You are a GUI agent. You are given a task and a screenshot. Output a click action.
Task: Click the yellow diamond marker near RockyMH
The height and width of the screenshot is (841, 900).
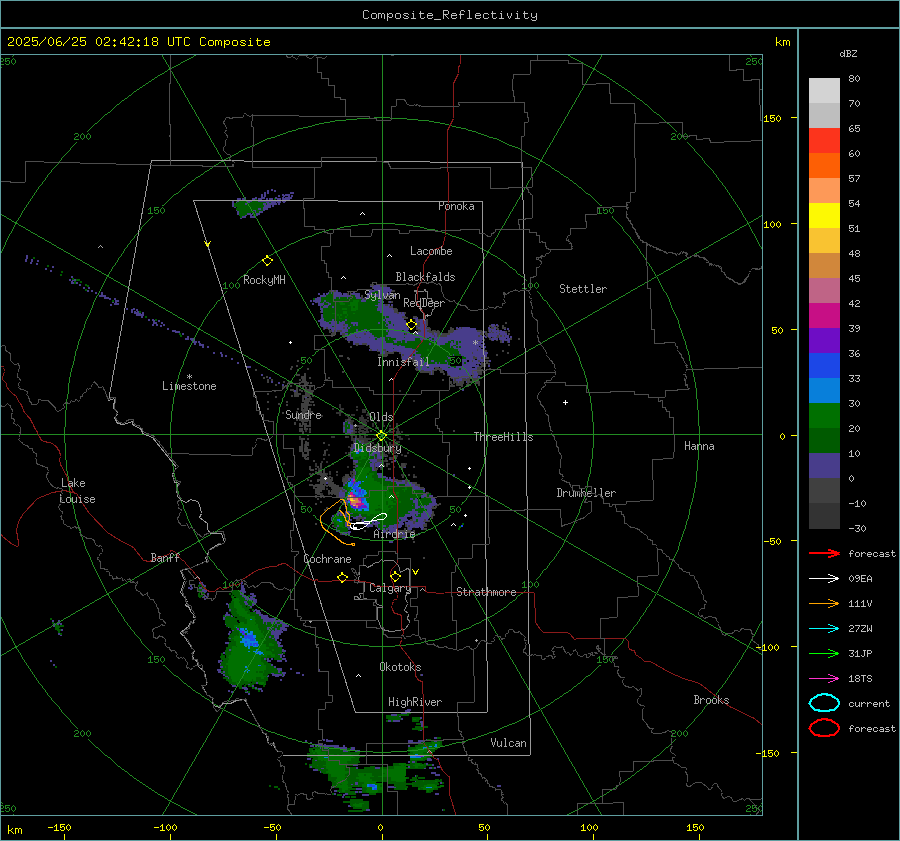coord(267,261)
